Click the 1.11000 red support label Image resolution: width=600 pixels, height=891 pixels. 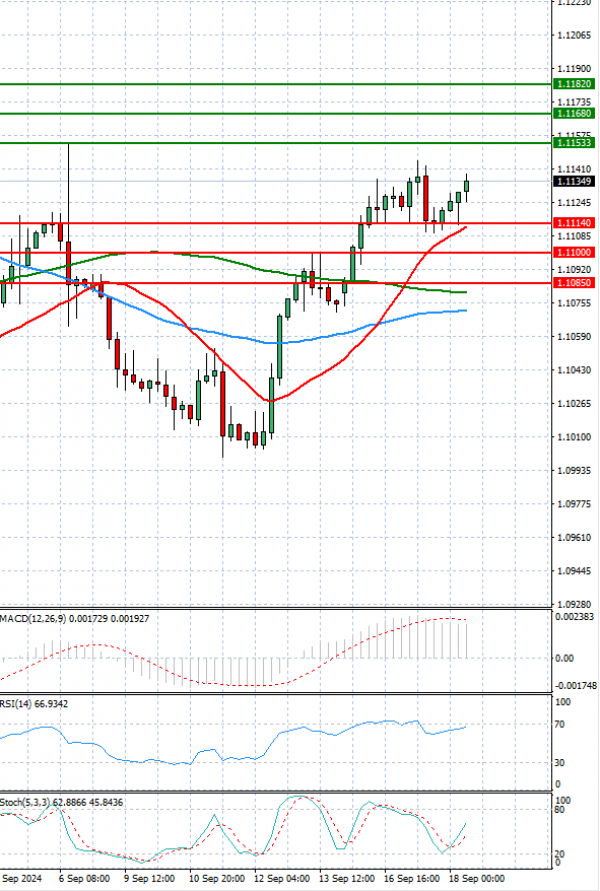click(574, 252)
